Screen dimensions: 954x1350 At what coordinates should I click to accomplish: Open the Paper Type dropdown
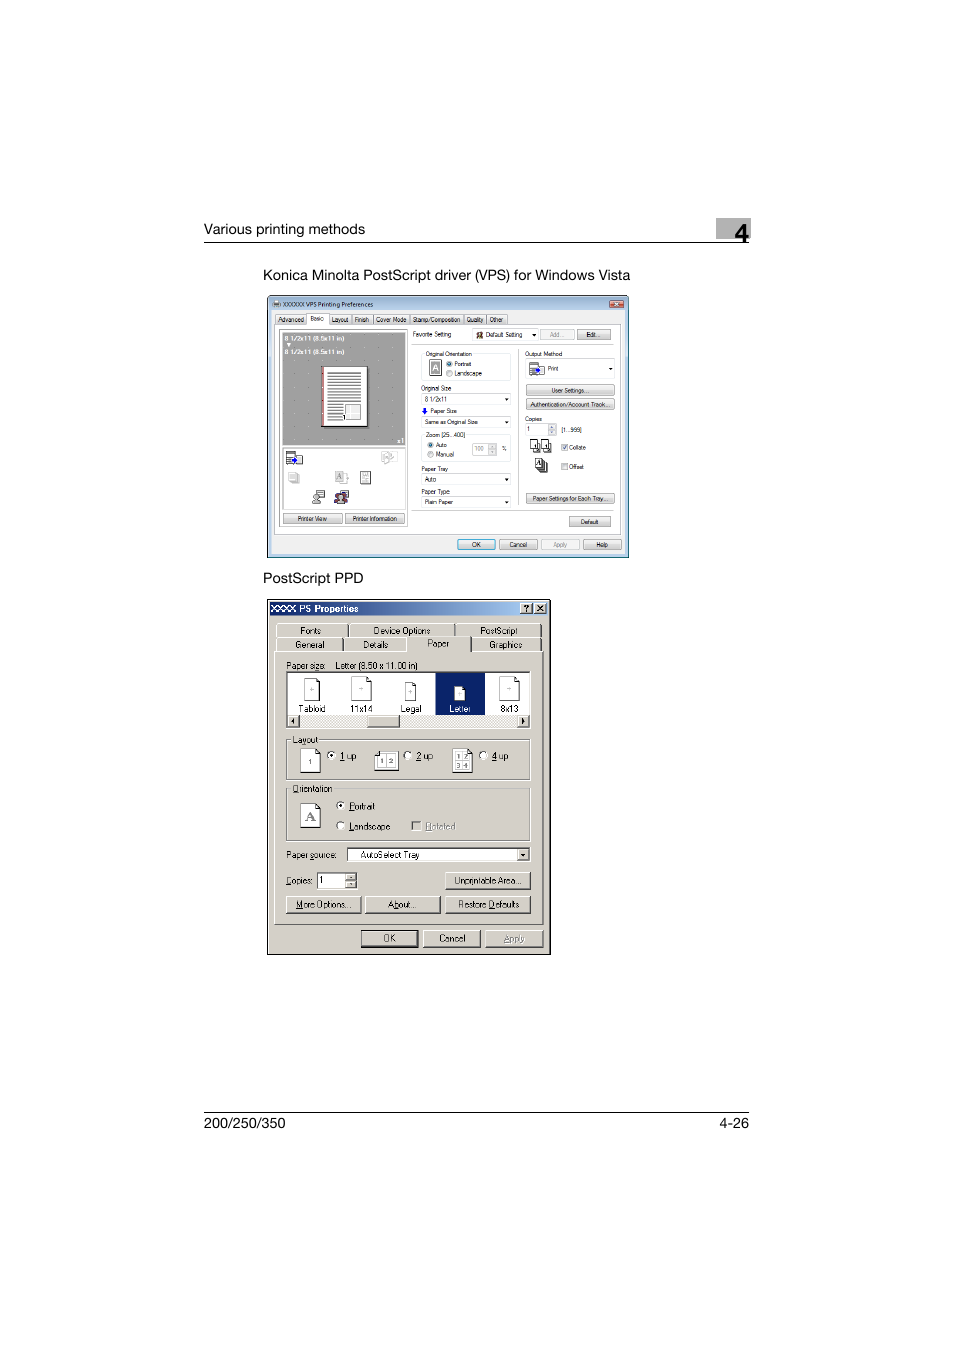466,502
